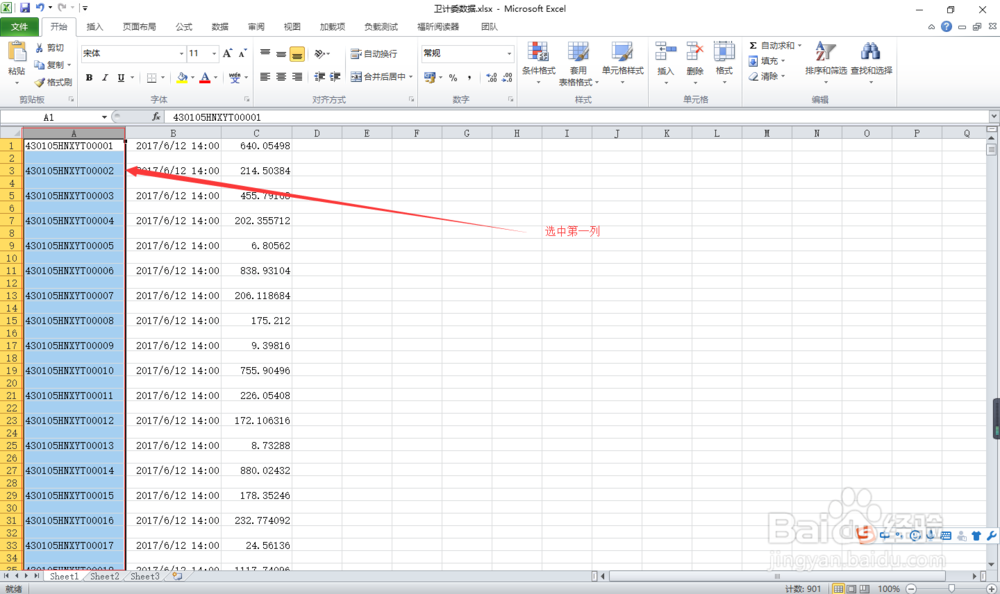Toggle Underline formatting

point(121,78)
